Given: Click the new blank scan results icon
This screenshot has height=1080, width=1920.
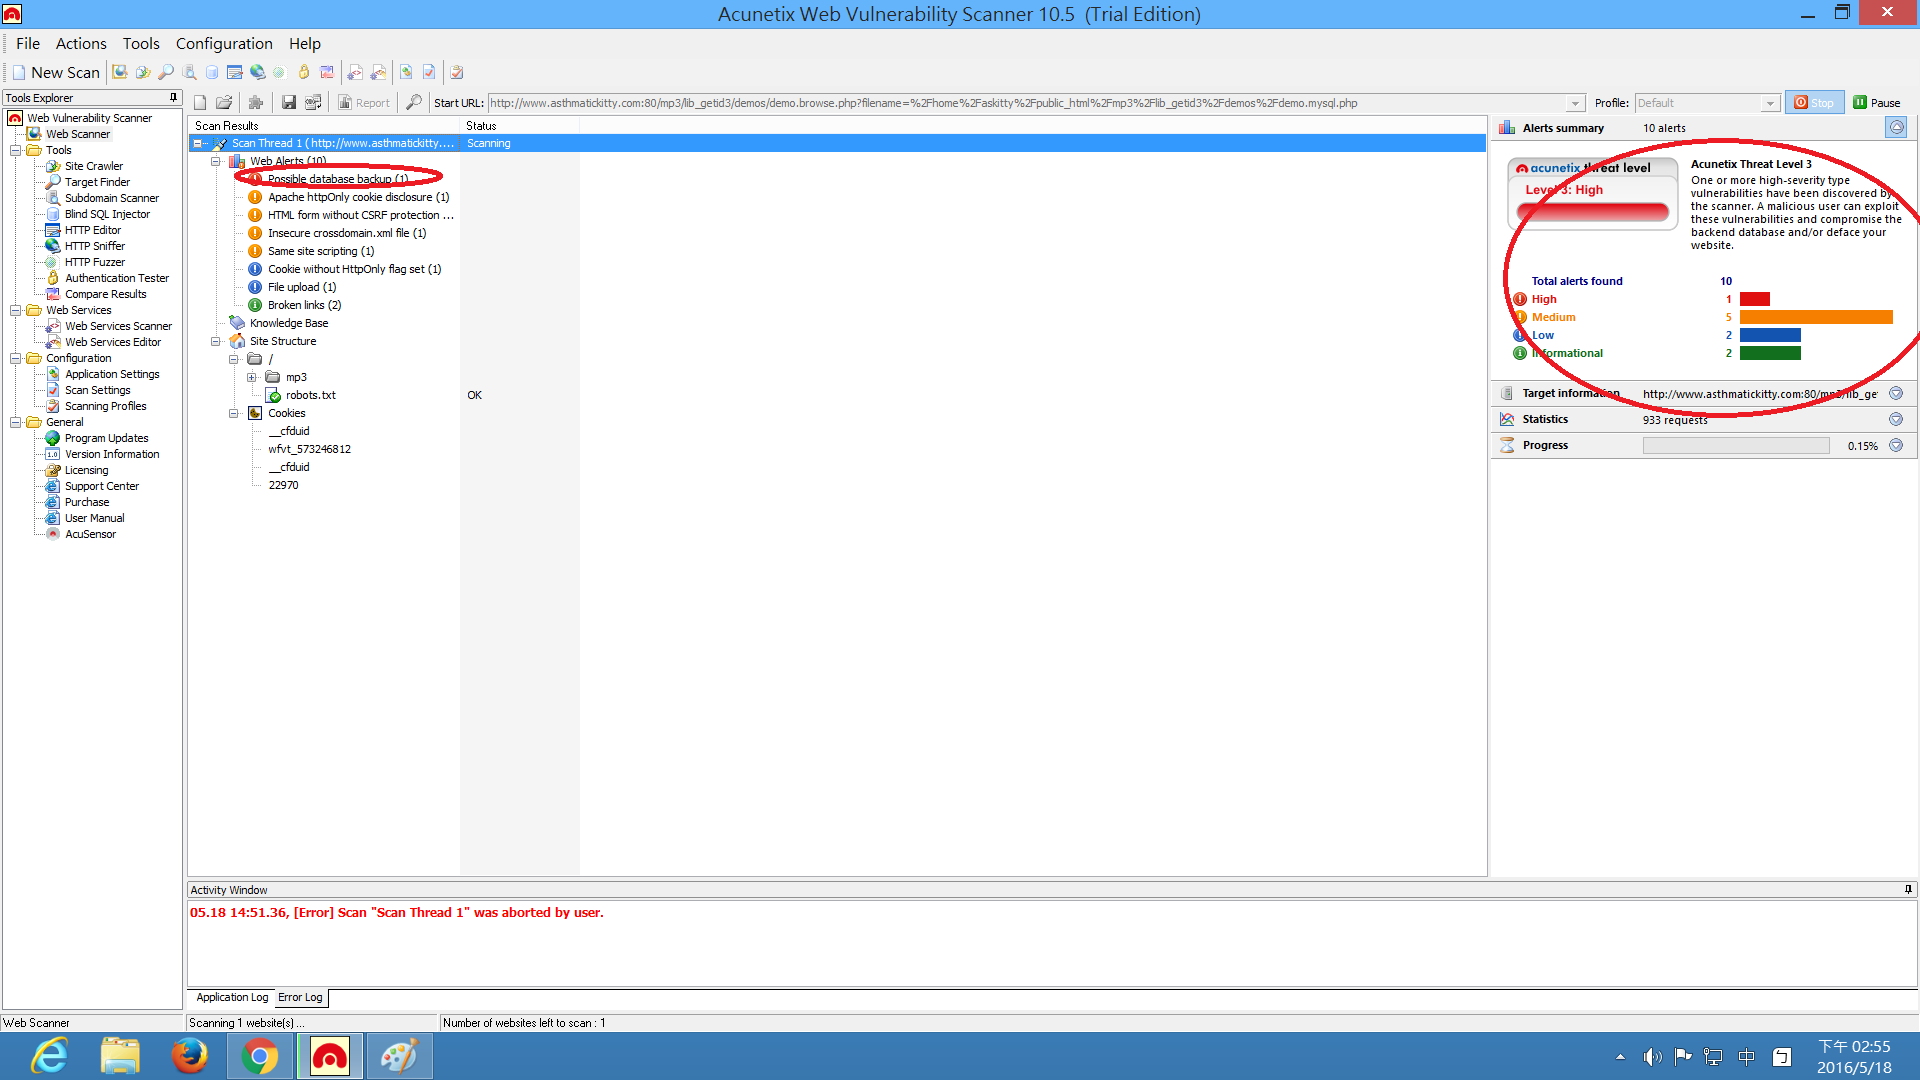Looking at the screenshot, I should pos(200,102).
